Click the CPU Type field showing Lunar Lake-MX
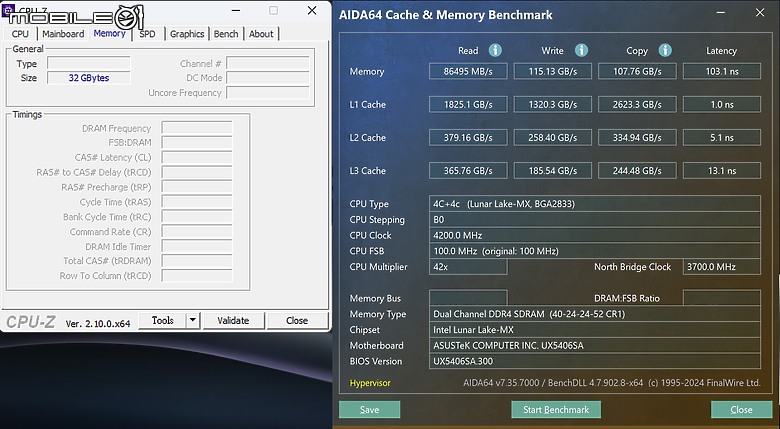The image size is (780, 429). 595,204
